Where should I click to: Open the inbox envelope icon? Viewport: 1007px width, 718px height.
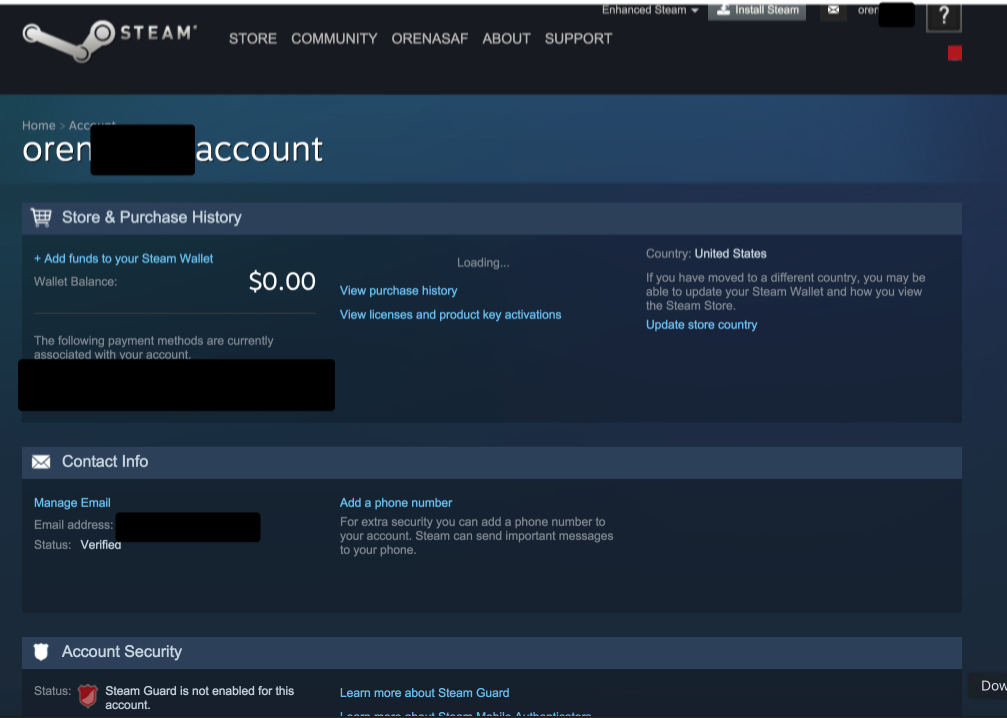coord(833,10)
